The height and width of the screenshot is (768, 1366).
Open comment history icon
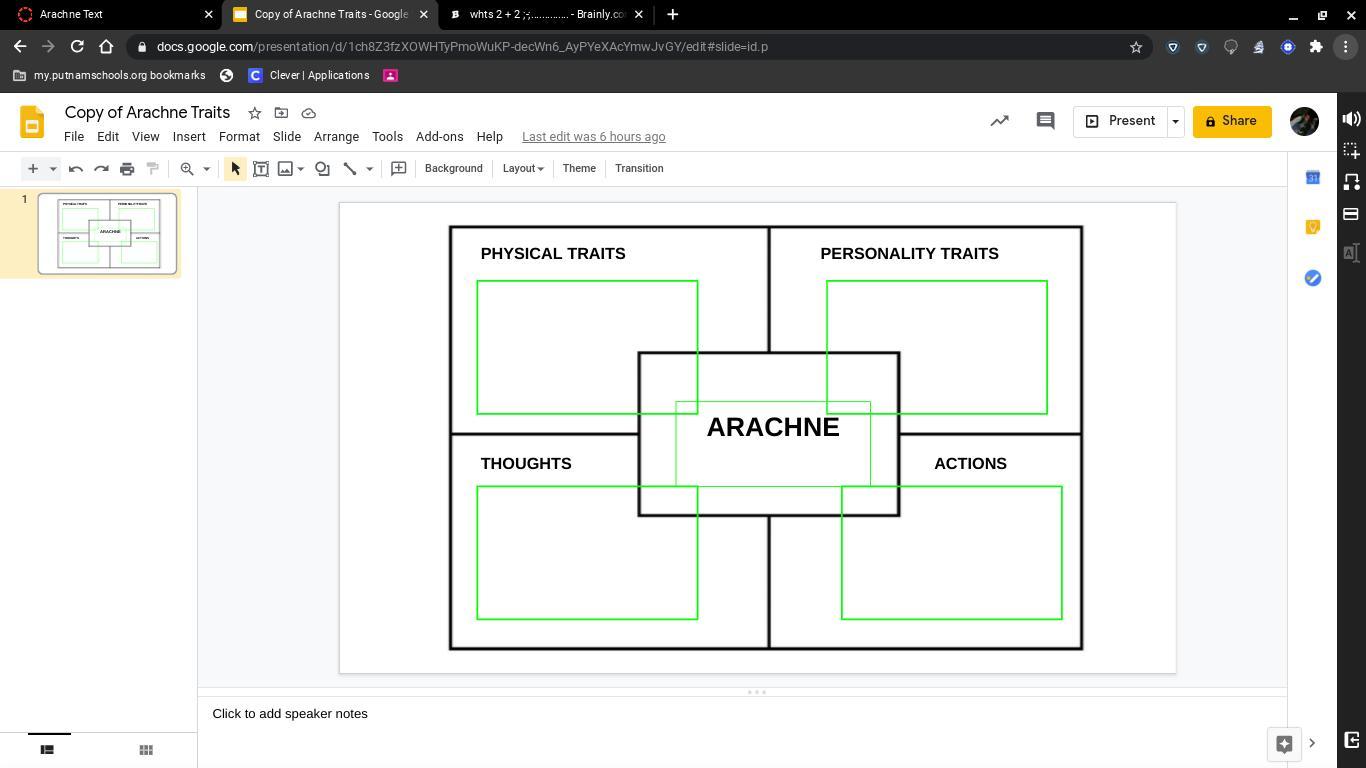(x=1045, y=121)
